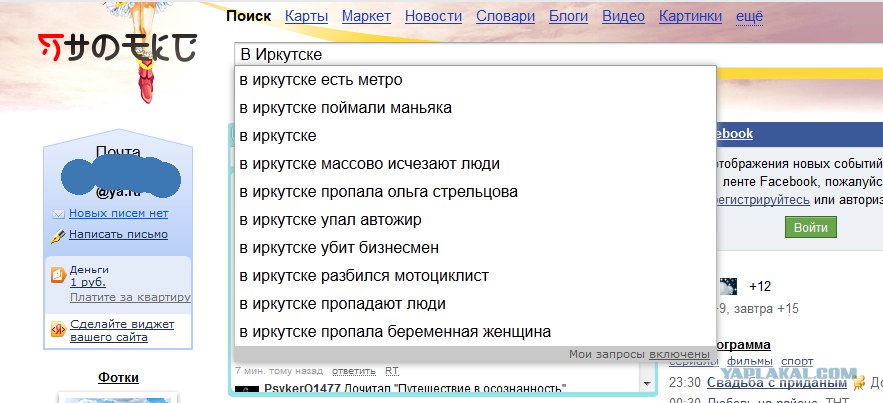The width and height of the screenshot is (883, 403).
Task: Click the weather icon beside +12
Action: pos(727,286)
